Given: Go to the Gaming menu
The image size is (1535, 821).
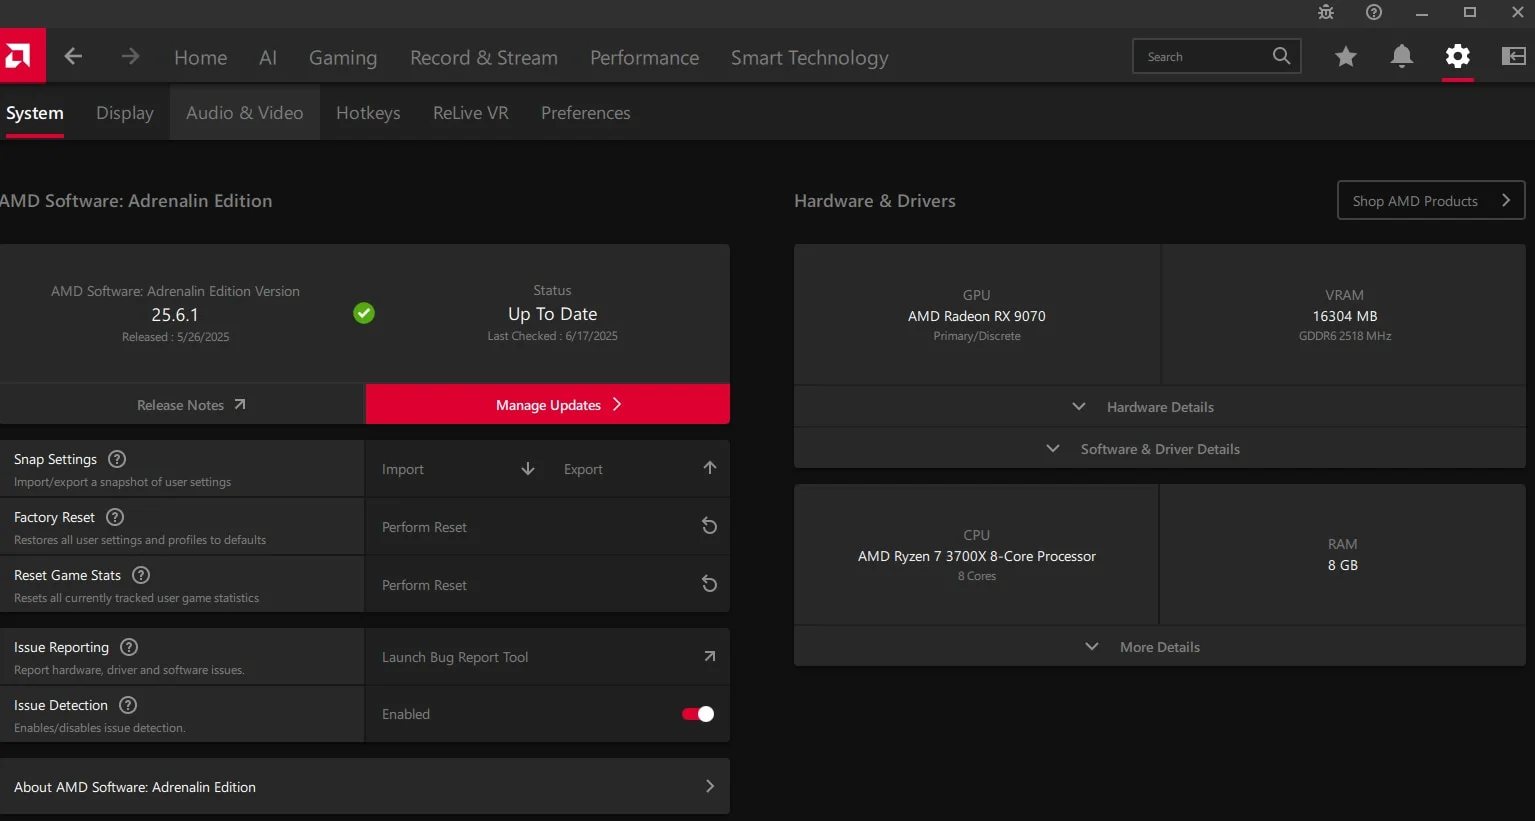Looking at the screenshot, I should coord(343,58).
